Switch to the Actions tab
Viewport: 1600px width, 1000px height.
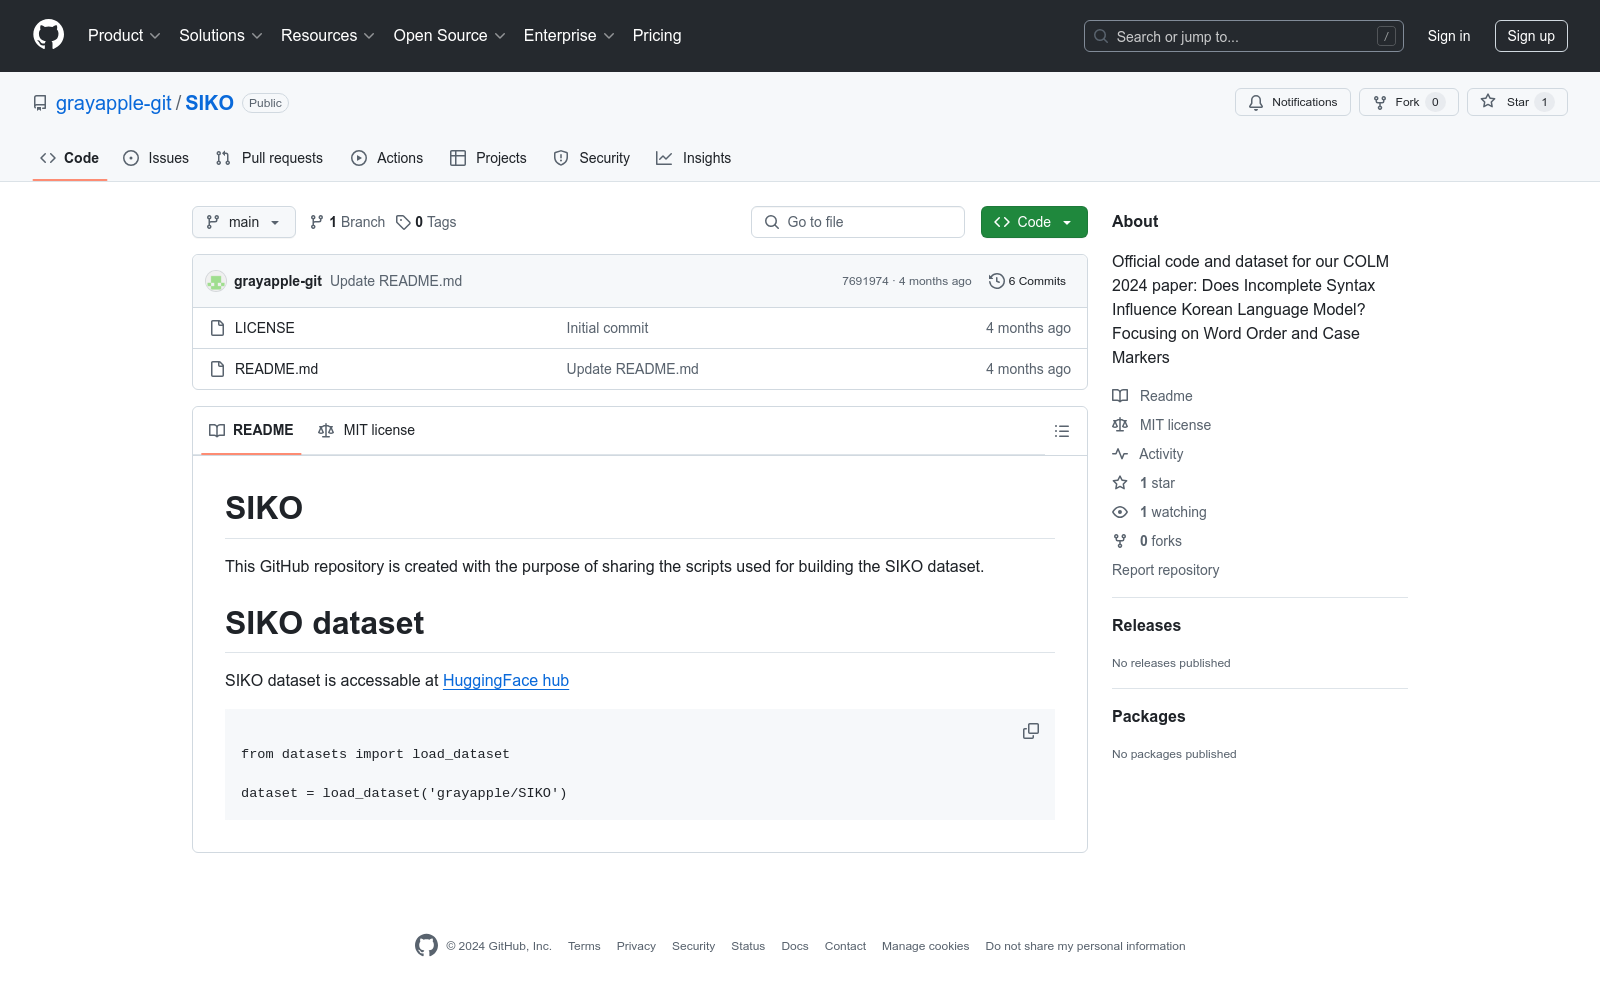coord(387,158)
